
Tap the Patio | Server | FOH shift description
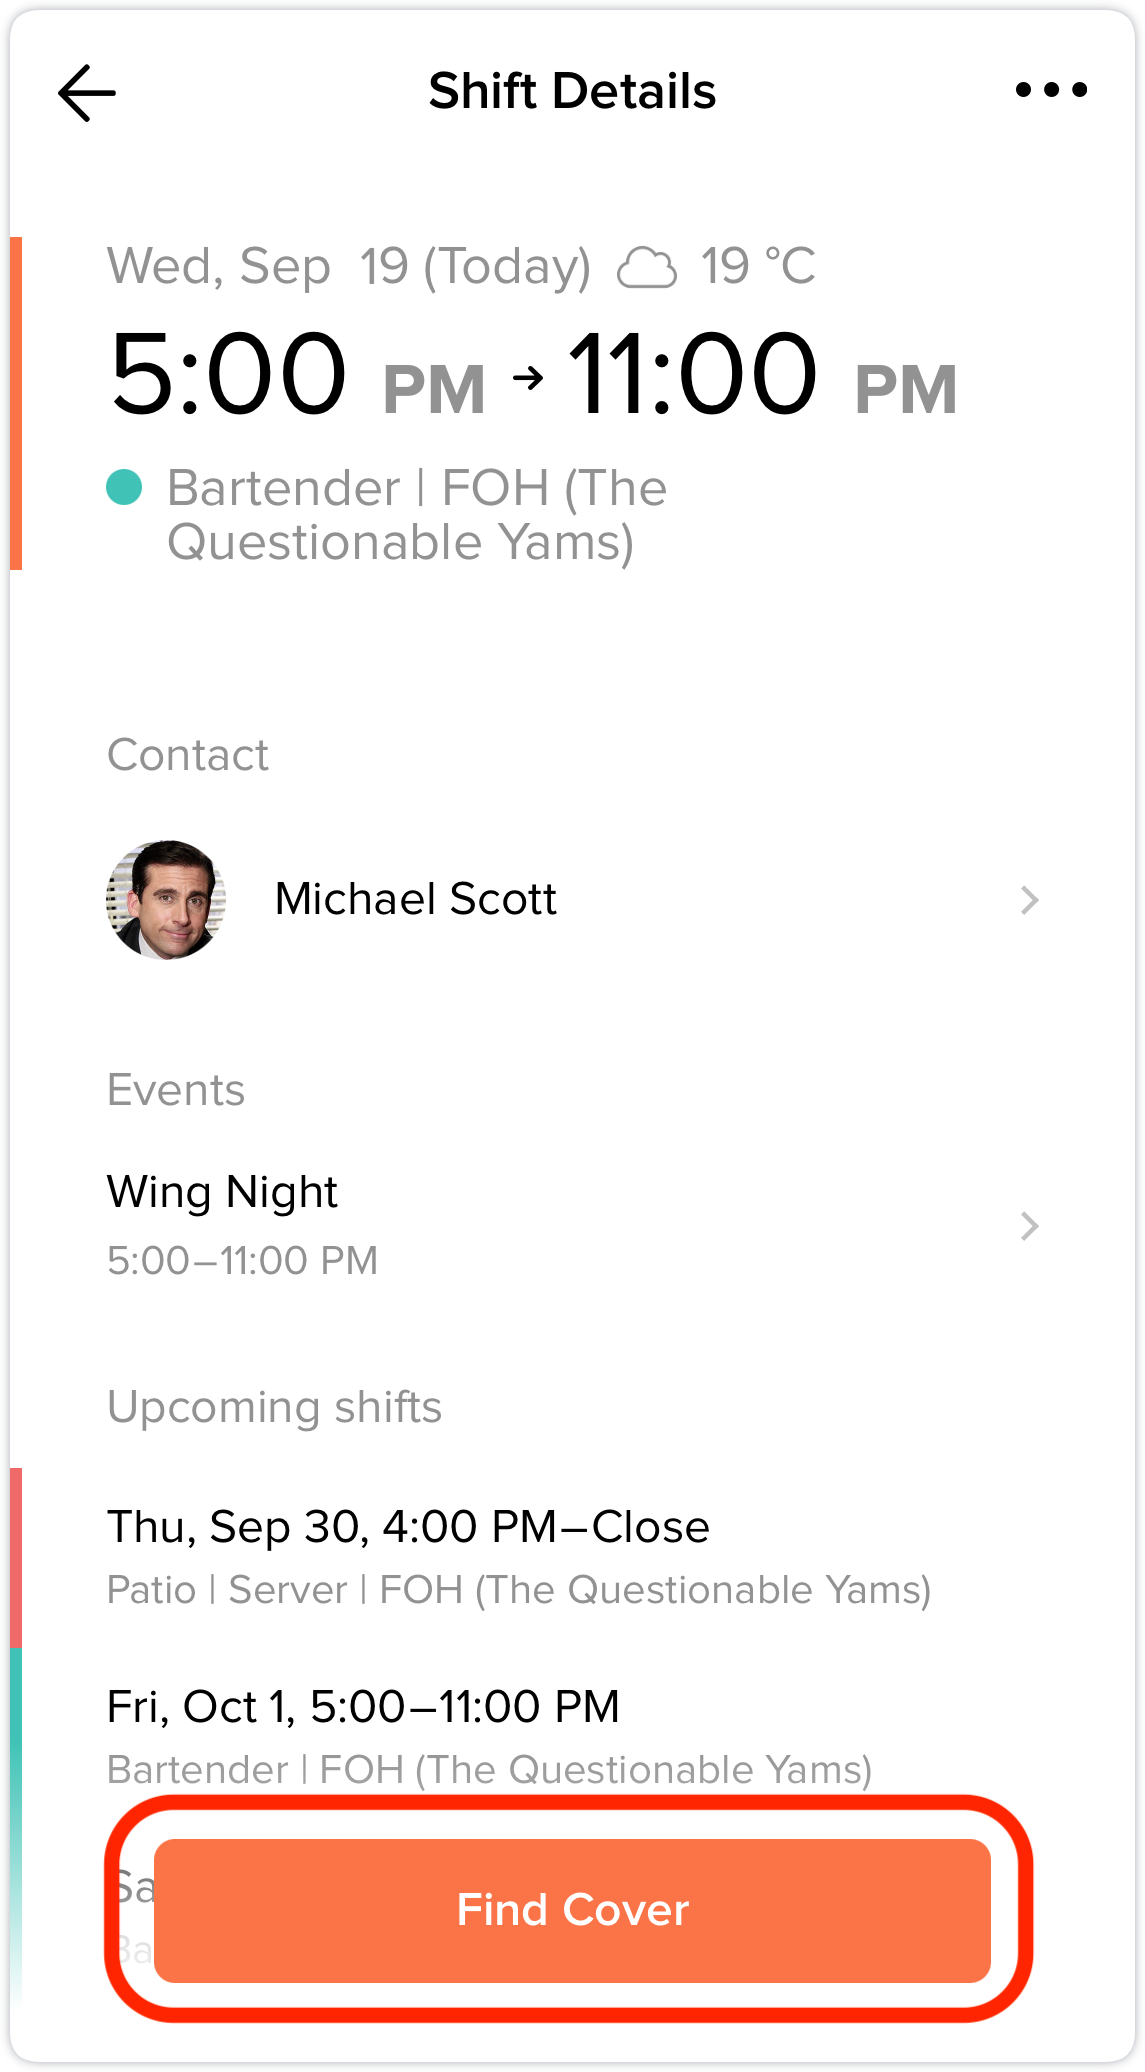click(x=519, y=1590)
